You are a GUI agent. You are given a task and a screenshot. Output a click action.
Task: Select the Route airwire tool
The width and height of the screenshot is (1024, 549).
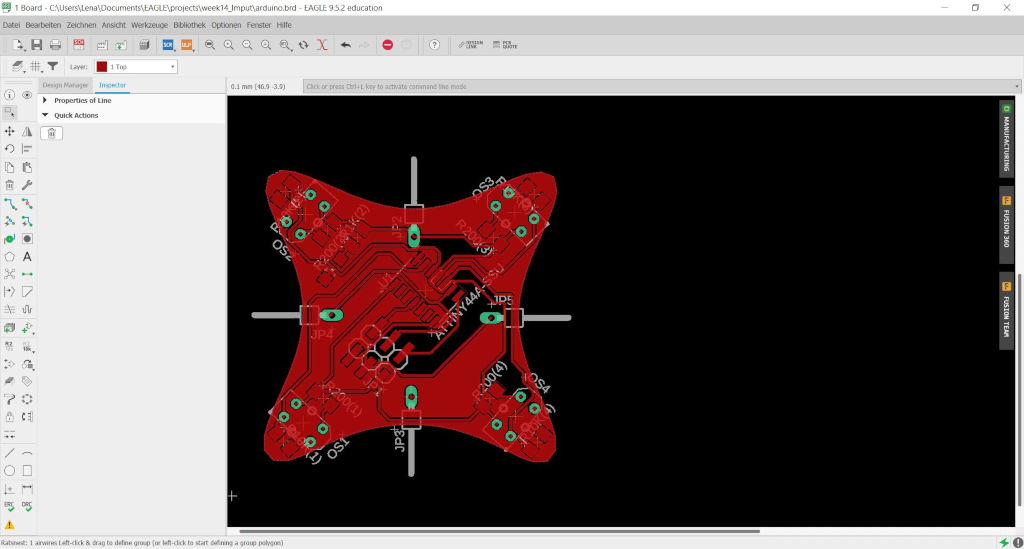[x=9, y=204]
